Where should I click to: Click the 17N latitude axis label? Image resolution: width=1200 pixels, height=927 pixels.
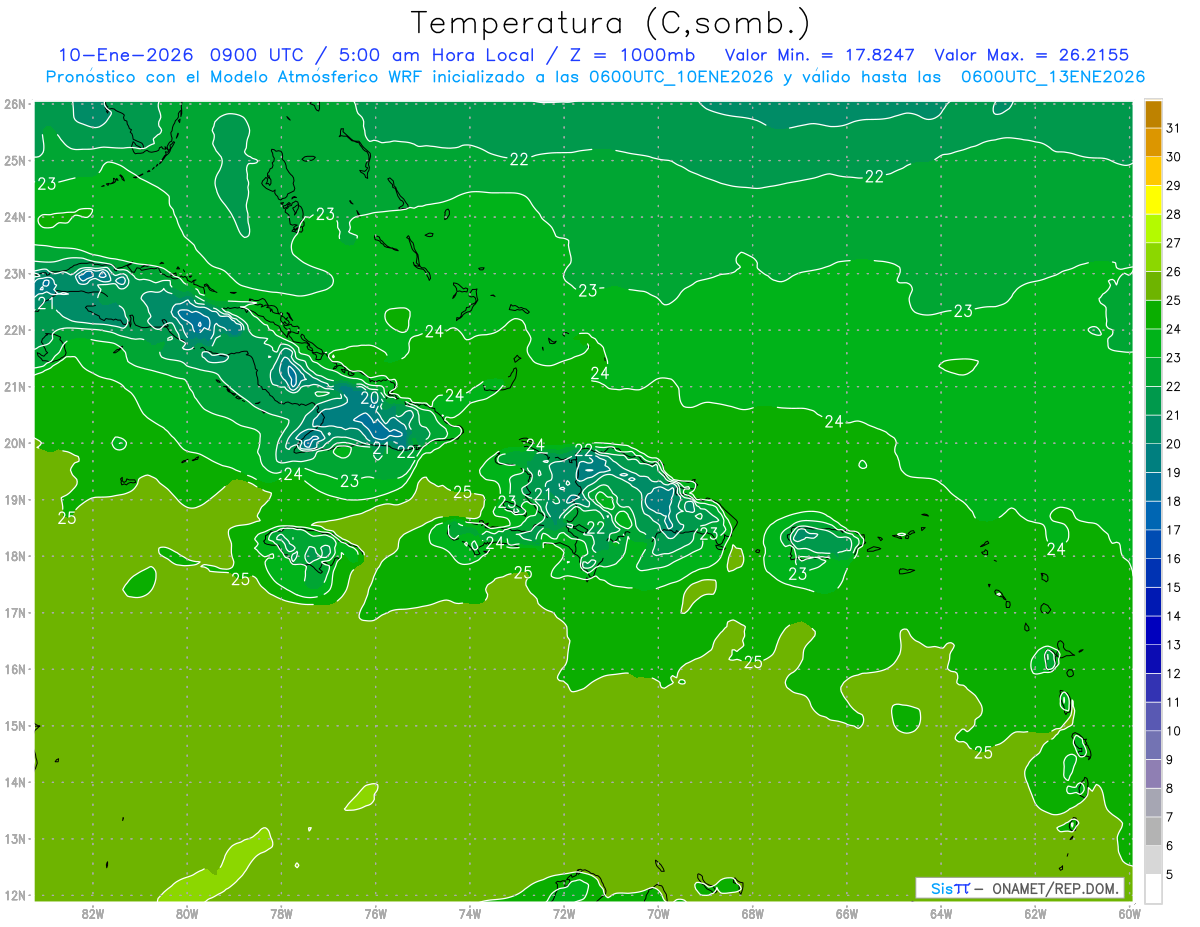pyautogui.click(x=15, y=613)
